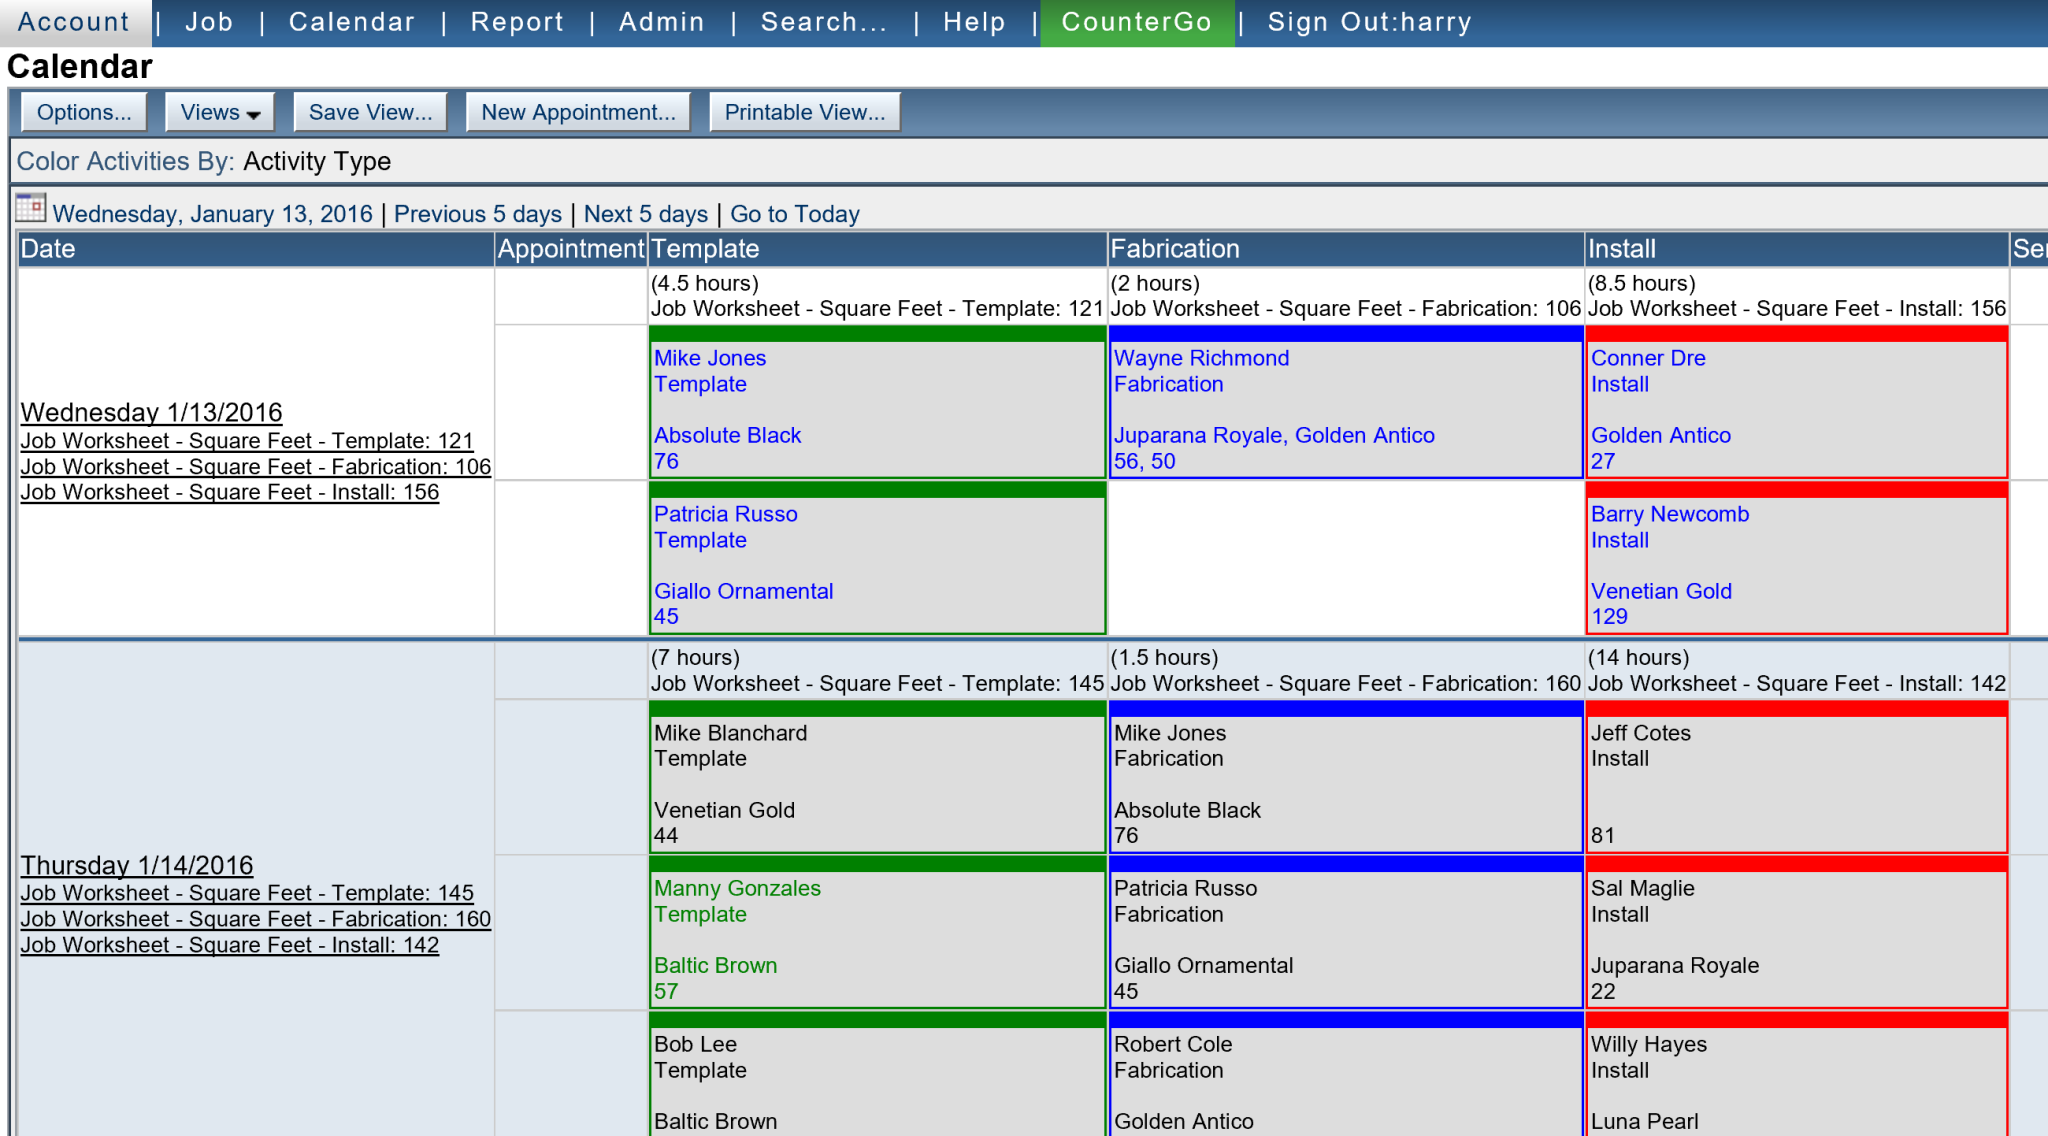
Task: Jump to today using Go to Today
Action: 794,213
